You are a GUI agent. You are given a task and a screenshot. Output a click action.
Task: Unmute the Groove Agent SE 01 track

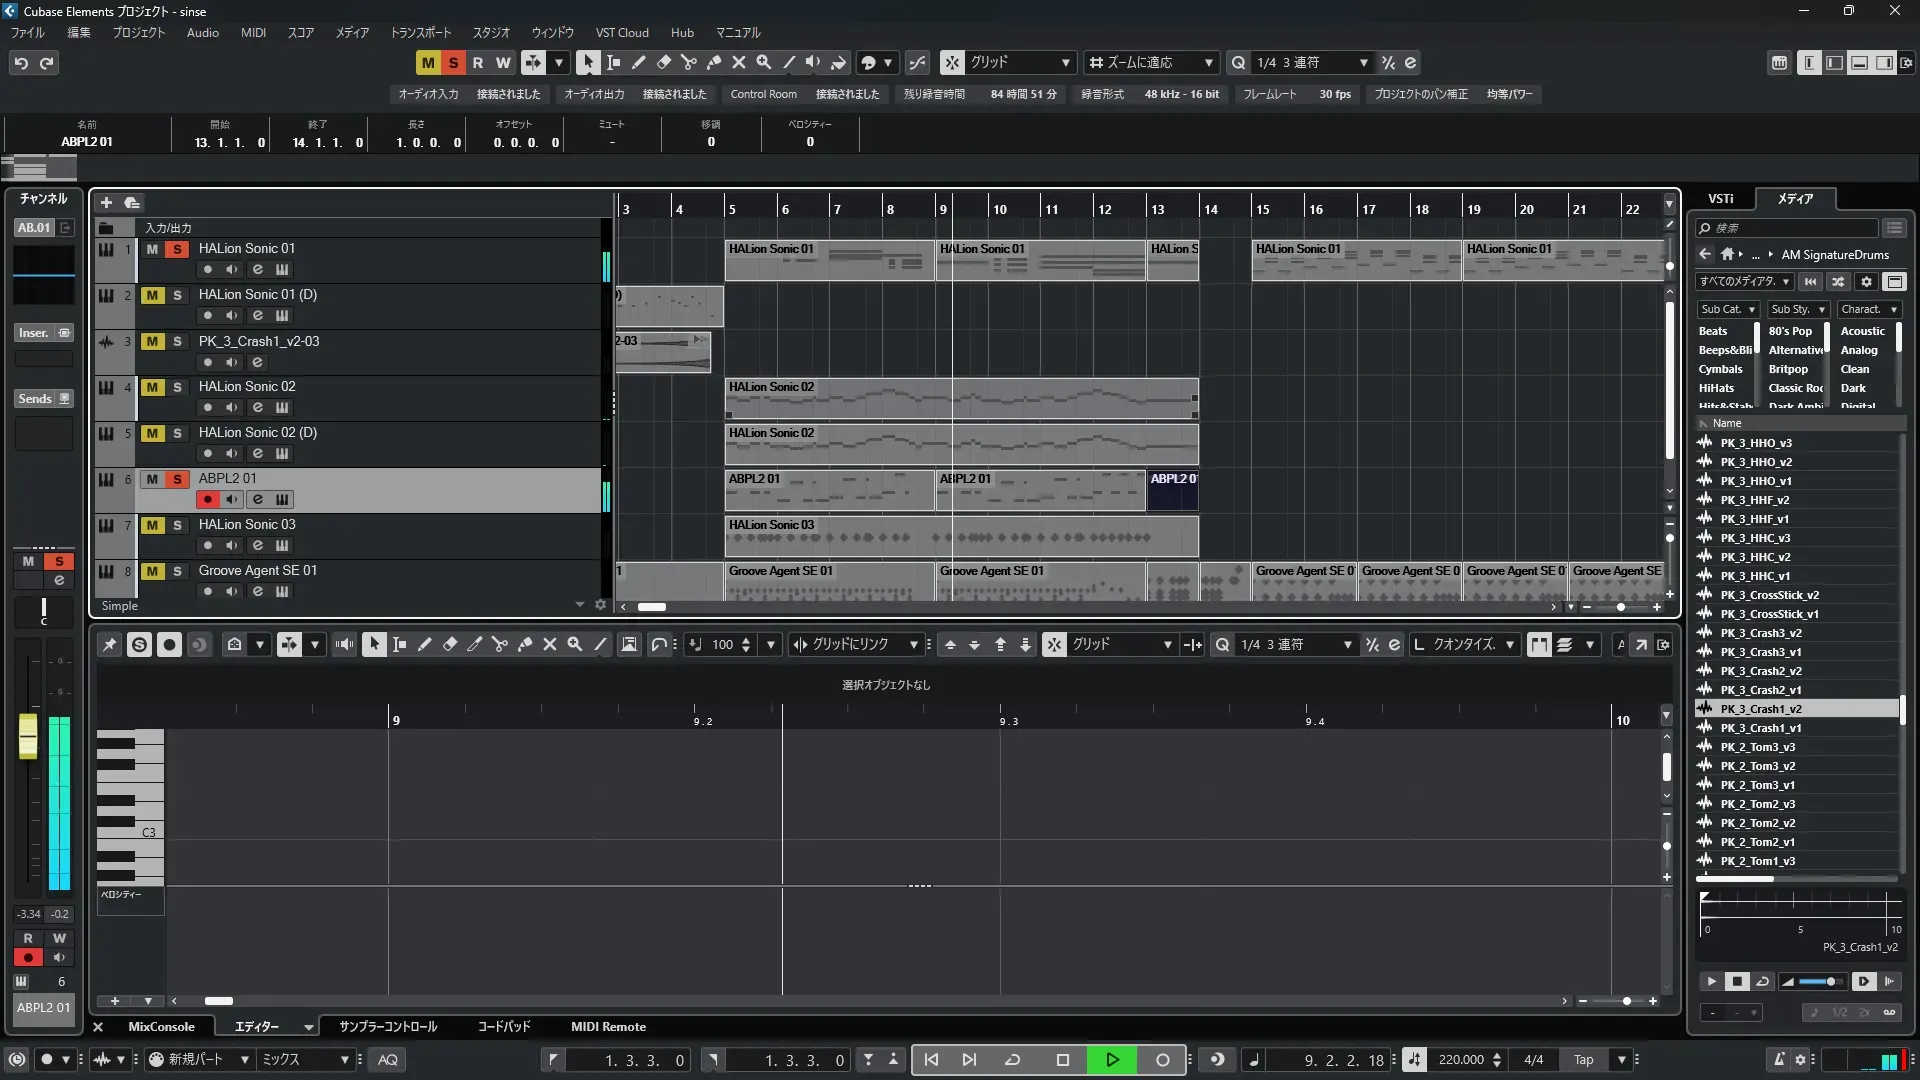tap(152, 571)
